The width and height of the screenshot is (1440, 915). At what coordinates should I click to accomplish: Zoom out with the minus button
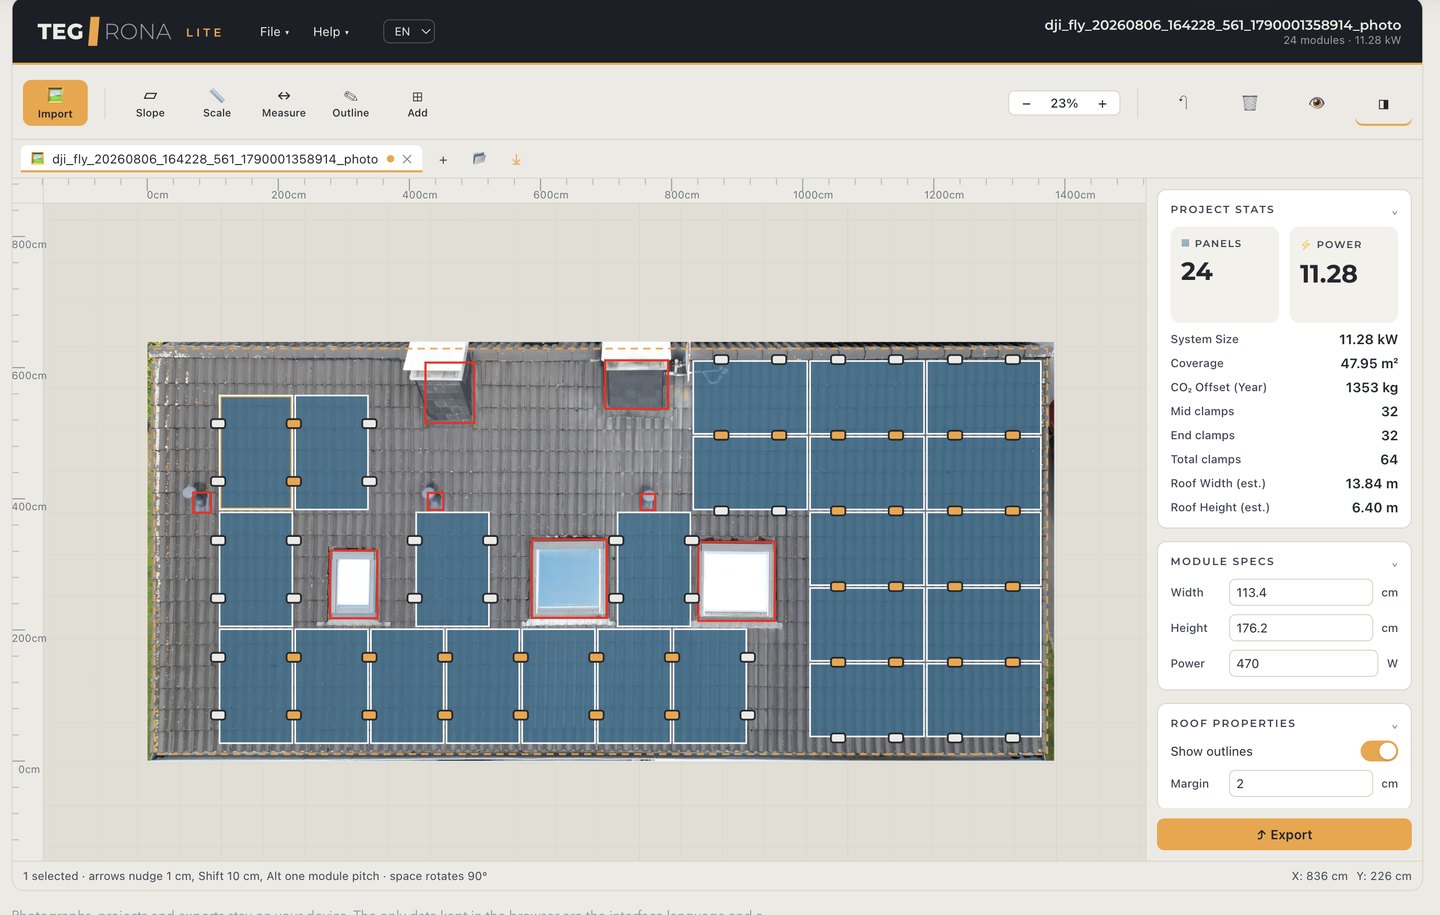click(1026, 103)
